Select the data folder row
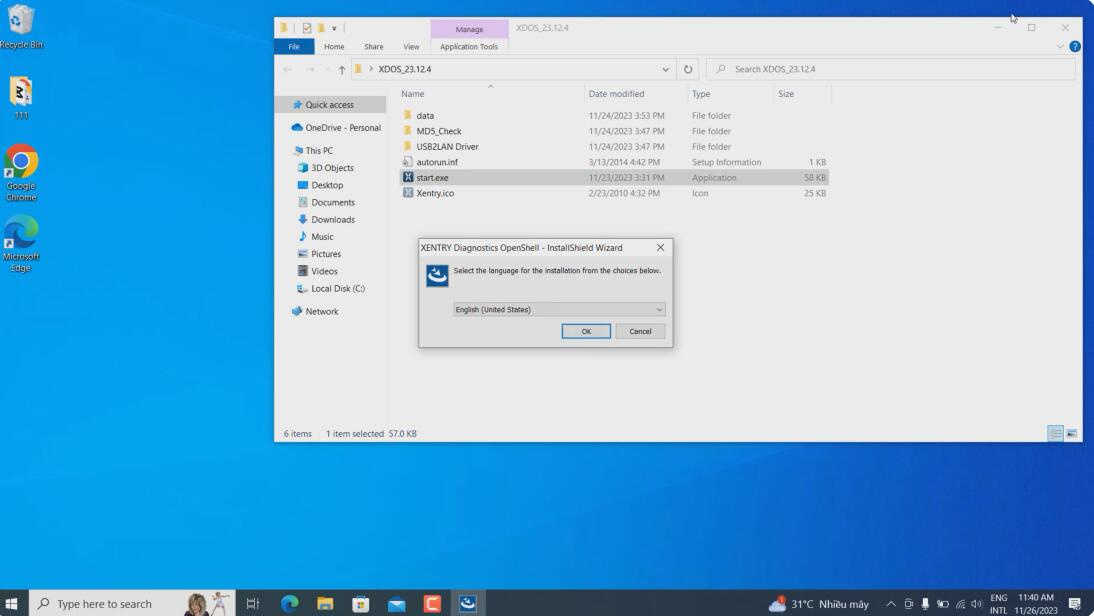Screen dimensions: 1094x616 614,116
